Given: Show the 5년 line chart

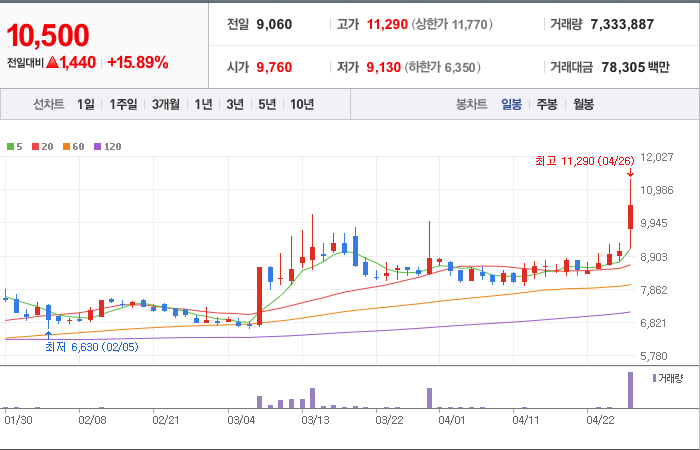Looking at the screenshot, I should (267, 104).
